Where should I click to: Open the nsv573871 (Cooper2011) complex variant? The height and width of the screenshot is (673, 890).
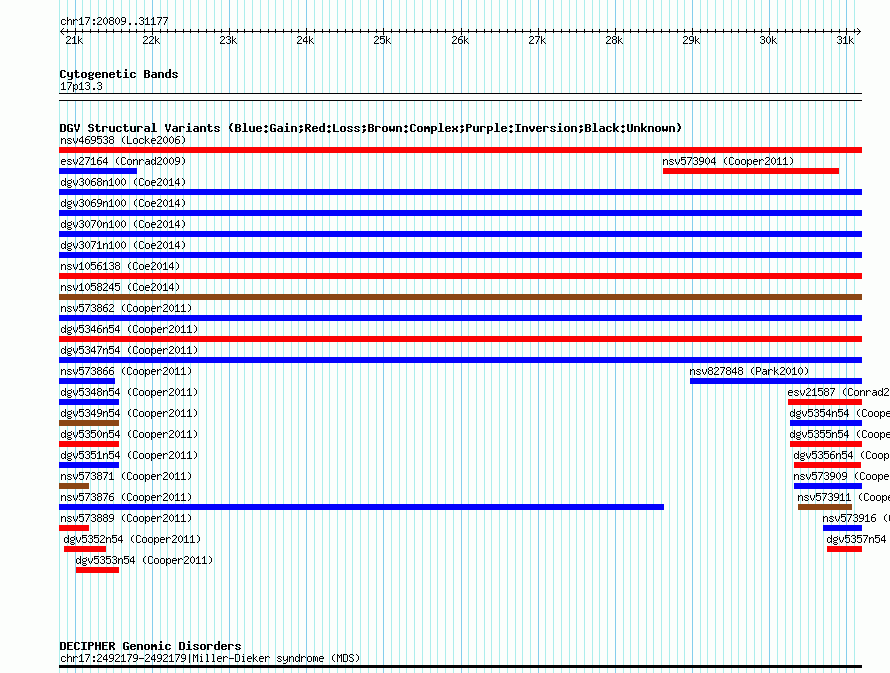pos(74,486)
